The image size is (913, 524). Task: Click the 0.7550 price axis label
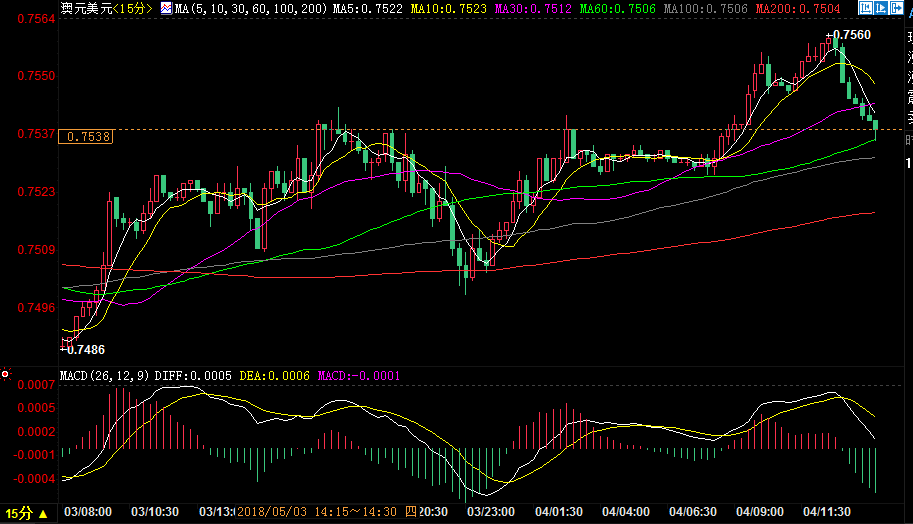coord(36,76)
